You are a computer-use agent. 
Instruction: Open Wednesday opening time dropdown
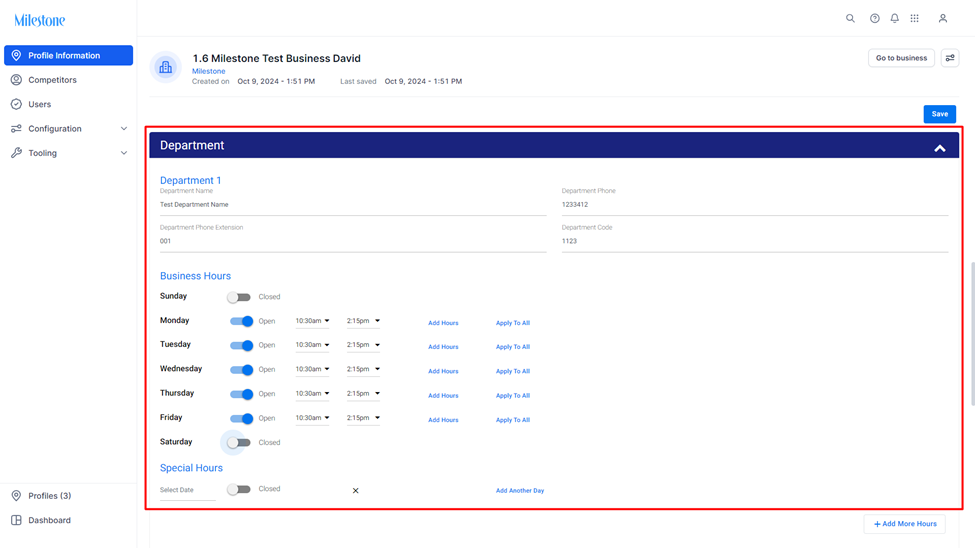click(312, 369)
